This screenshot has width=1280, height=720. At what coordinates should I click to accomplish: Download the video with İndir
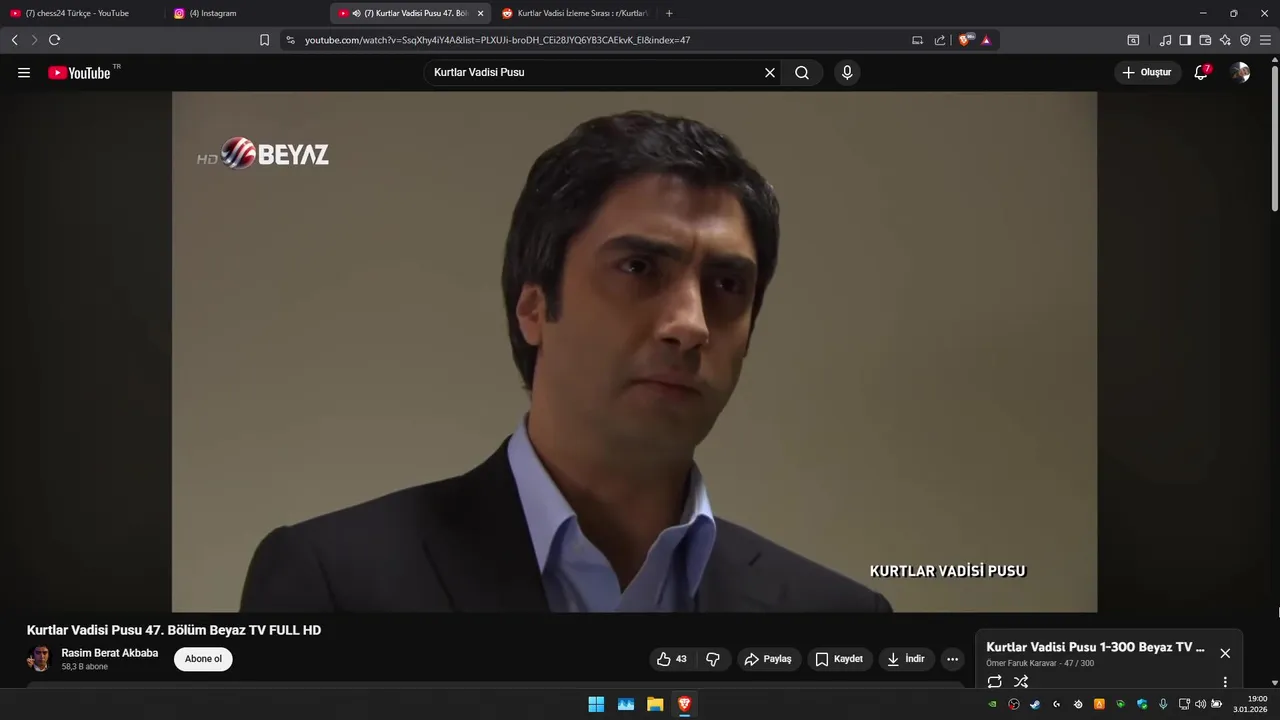coord(906,659)
